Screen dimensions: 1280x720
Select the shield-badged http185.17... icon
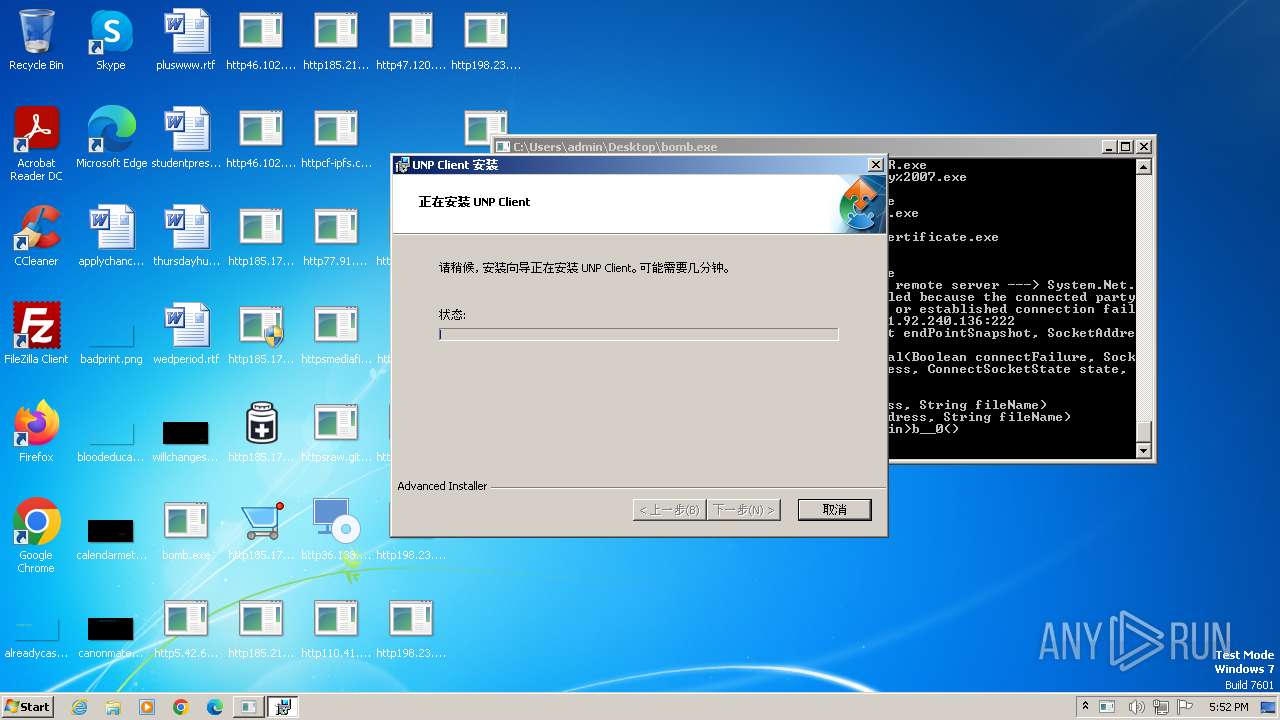tap(261, 334)
